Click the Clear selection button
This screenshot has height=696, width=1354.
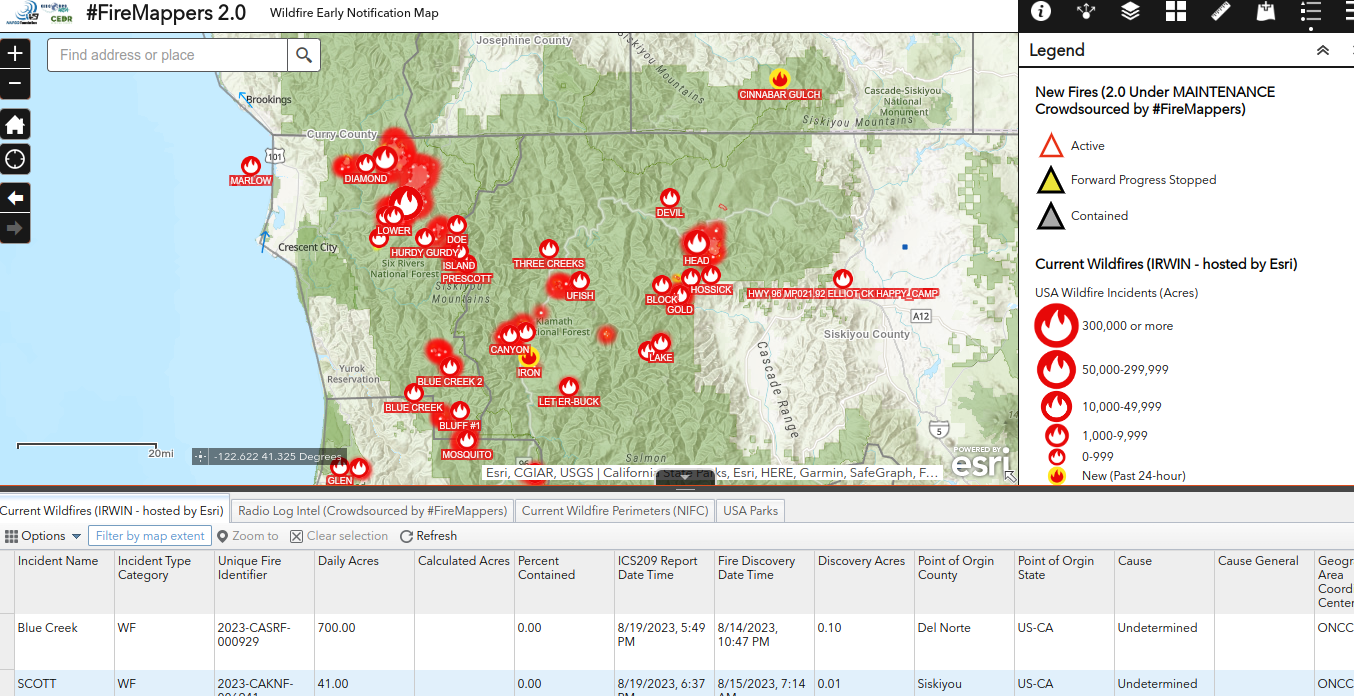pyautogui.click(x=339, y=536)
